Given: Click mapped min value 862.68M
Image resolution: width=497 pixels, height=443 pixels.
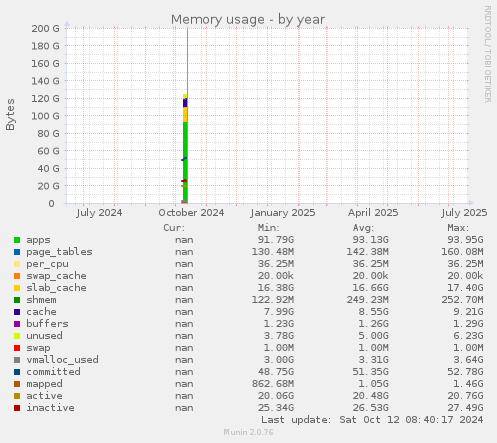Looking at the screenshot, I should click(x=273, y=384).
